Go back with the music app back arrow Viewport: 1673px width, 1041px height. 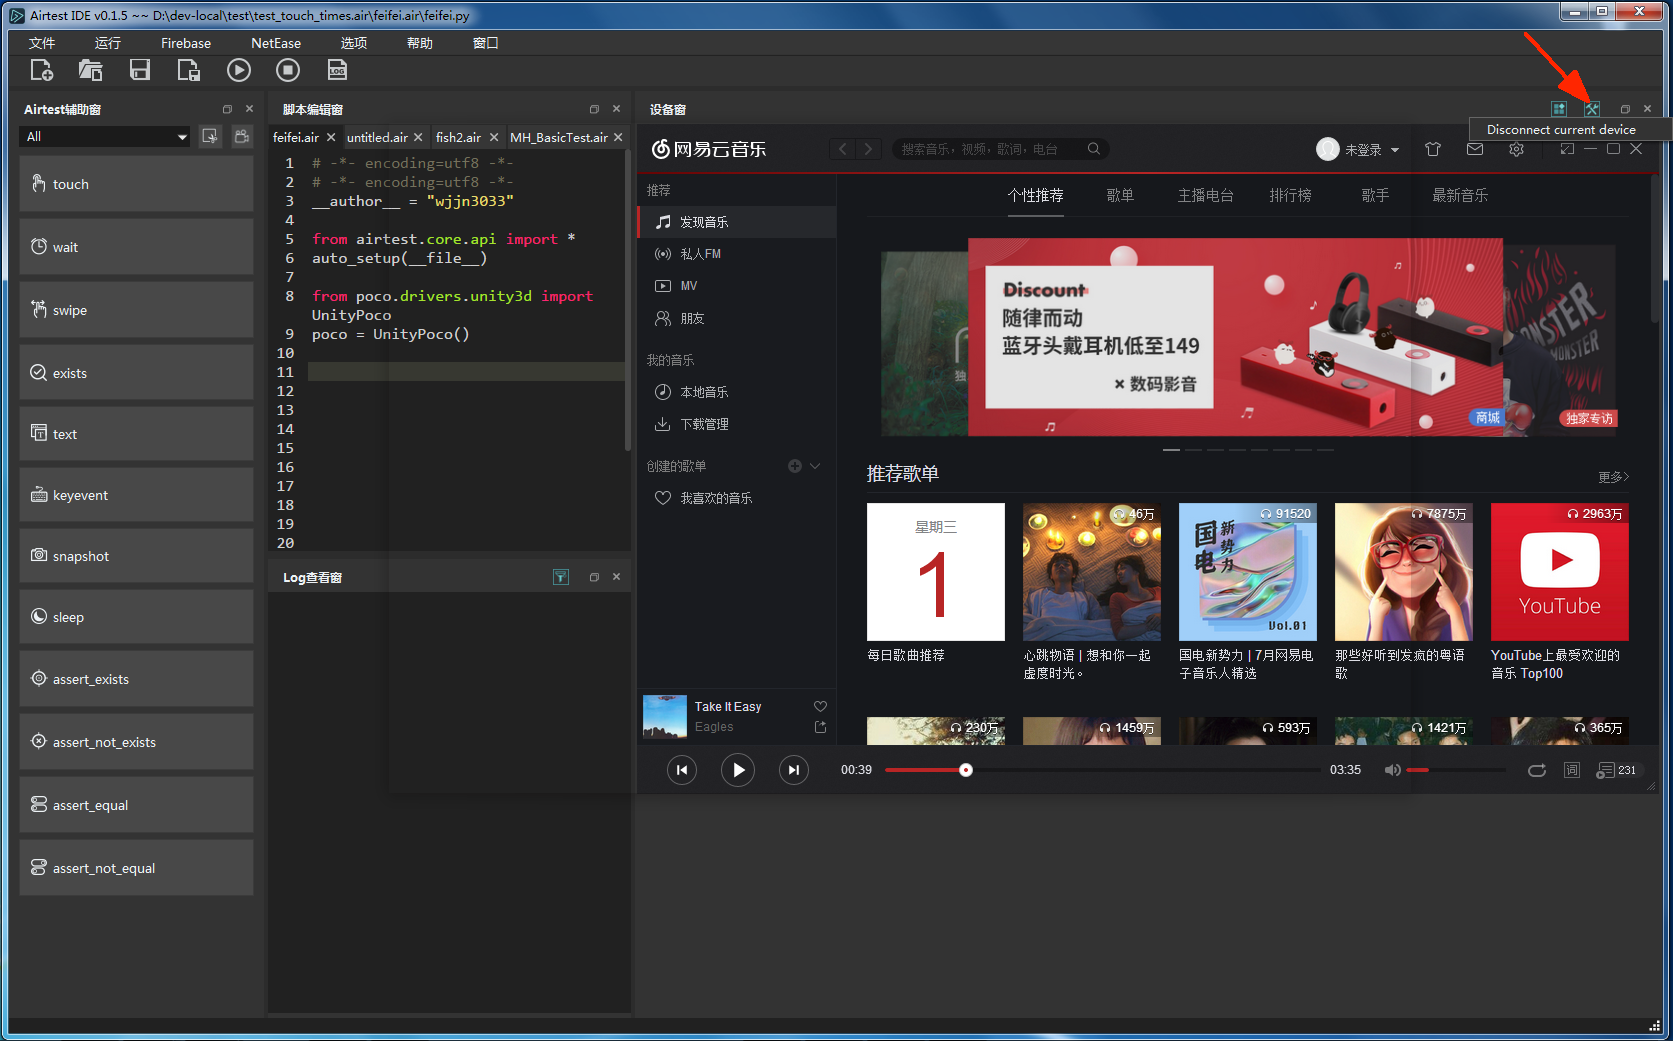[x=843, y=149]
